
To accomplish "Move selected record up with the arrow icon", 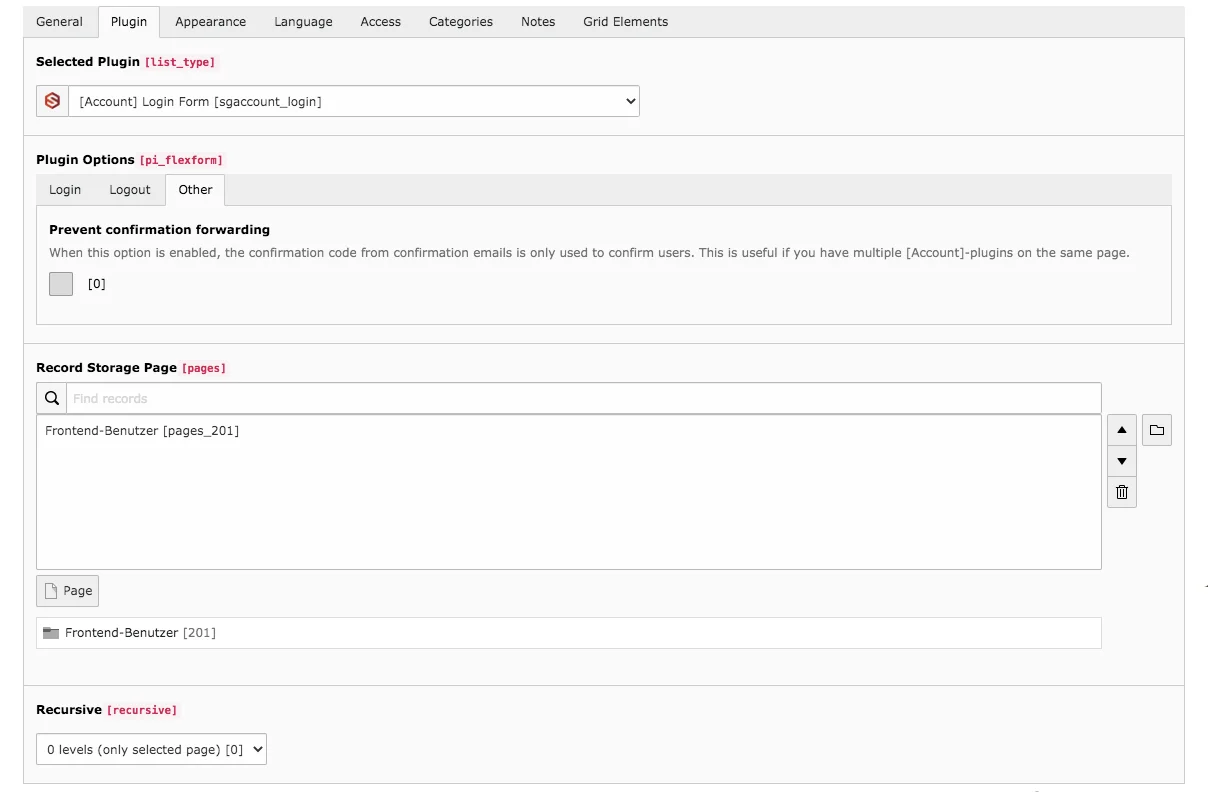I will (1121, 429).
